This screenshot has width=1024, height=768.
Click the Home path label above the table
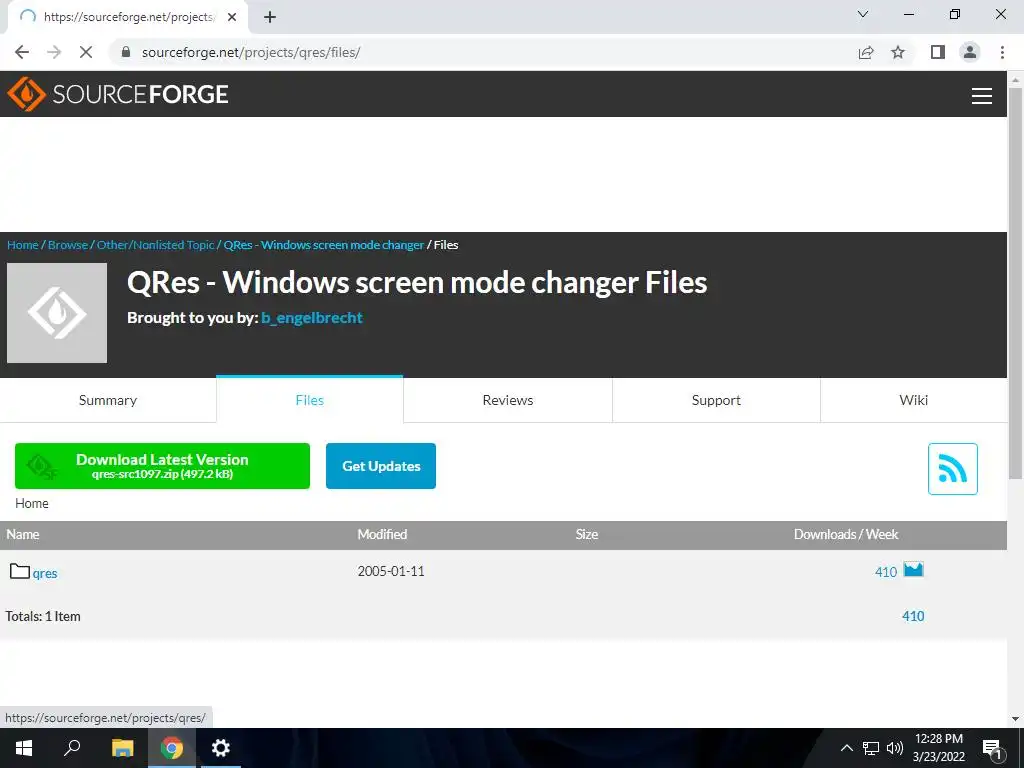click(x=31, y=504)
